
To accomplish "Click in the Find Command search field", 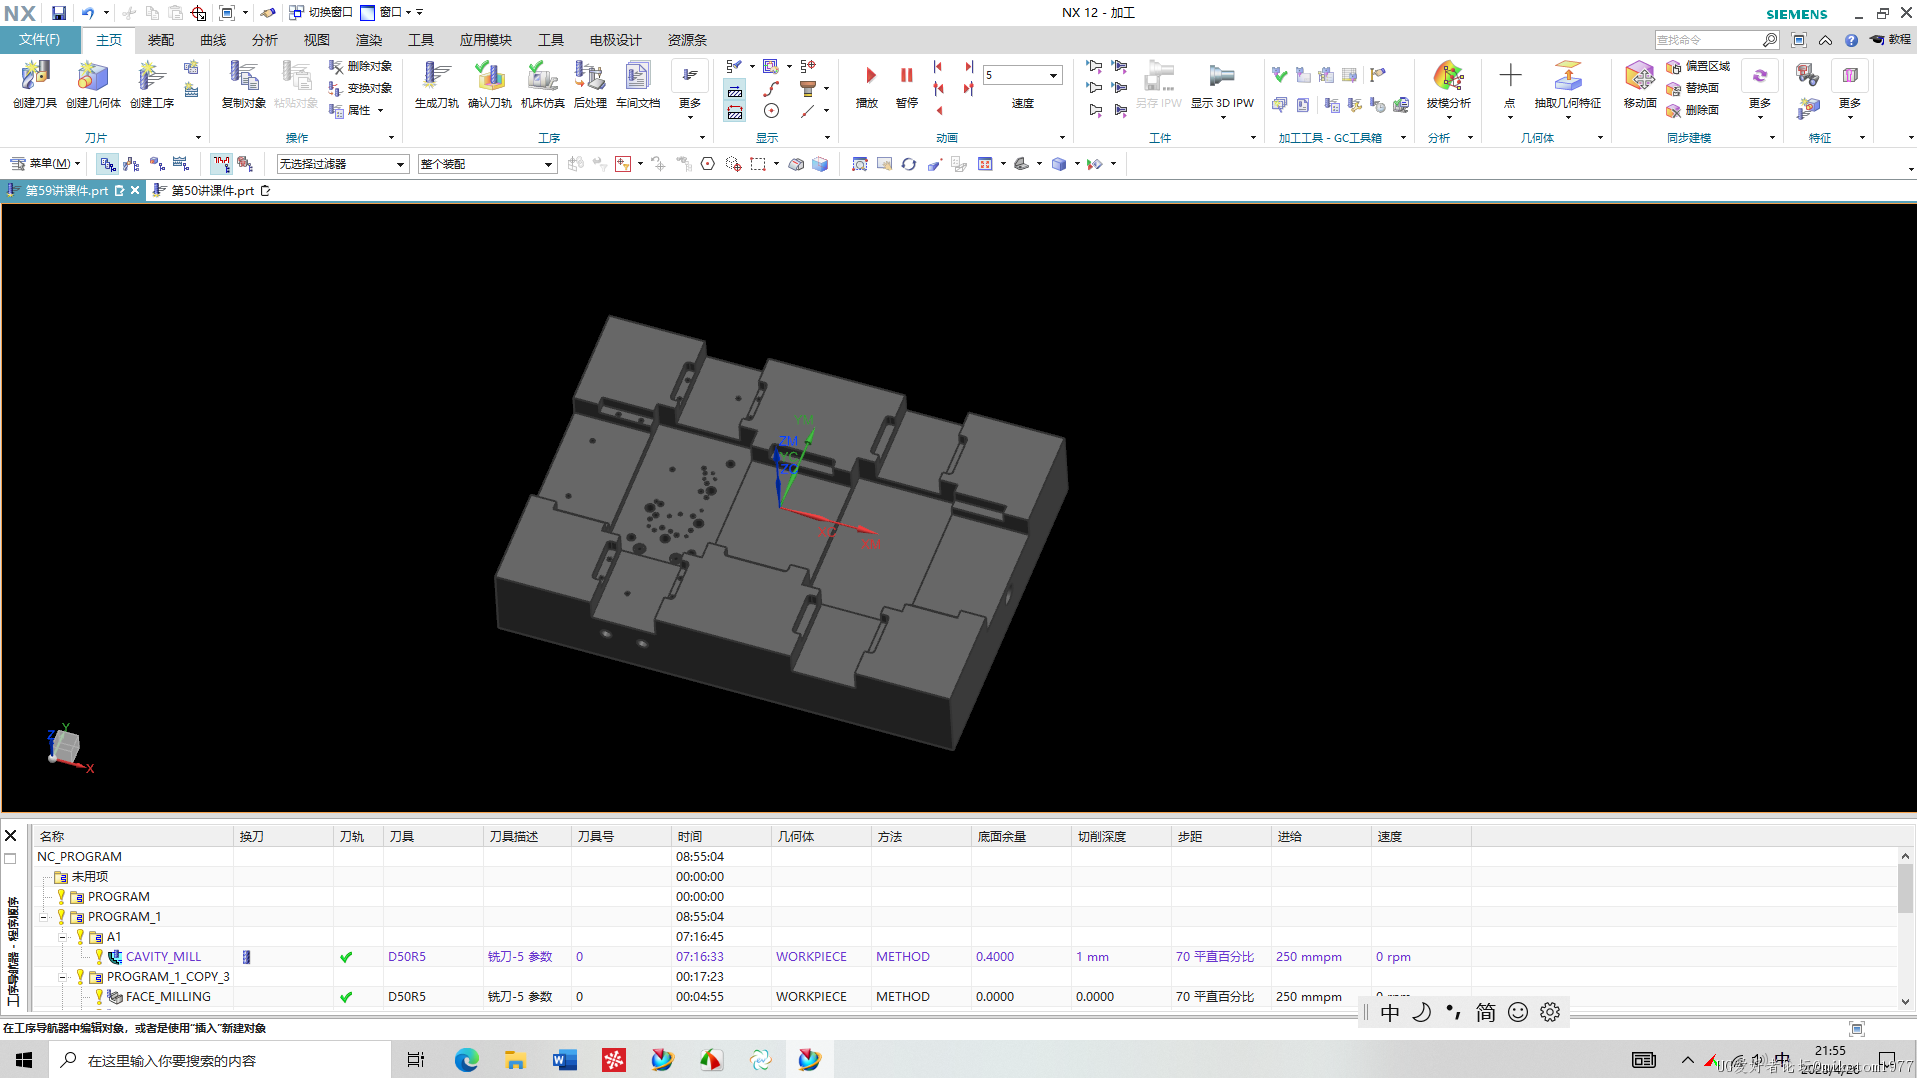I will pyautogui.click(x=1707, y=40).
